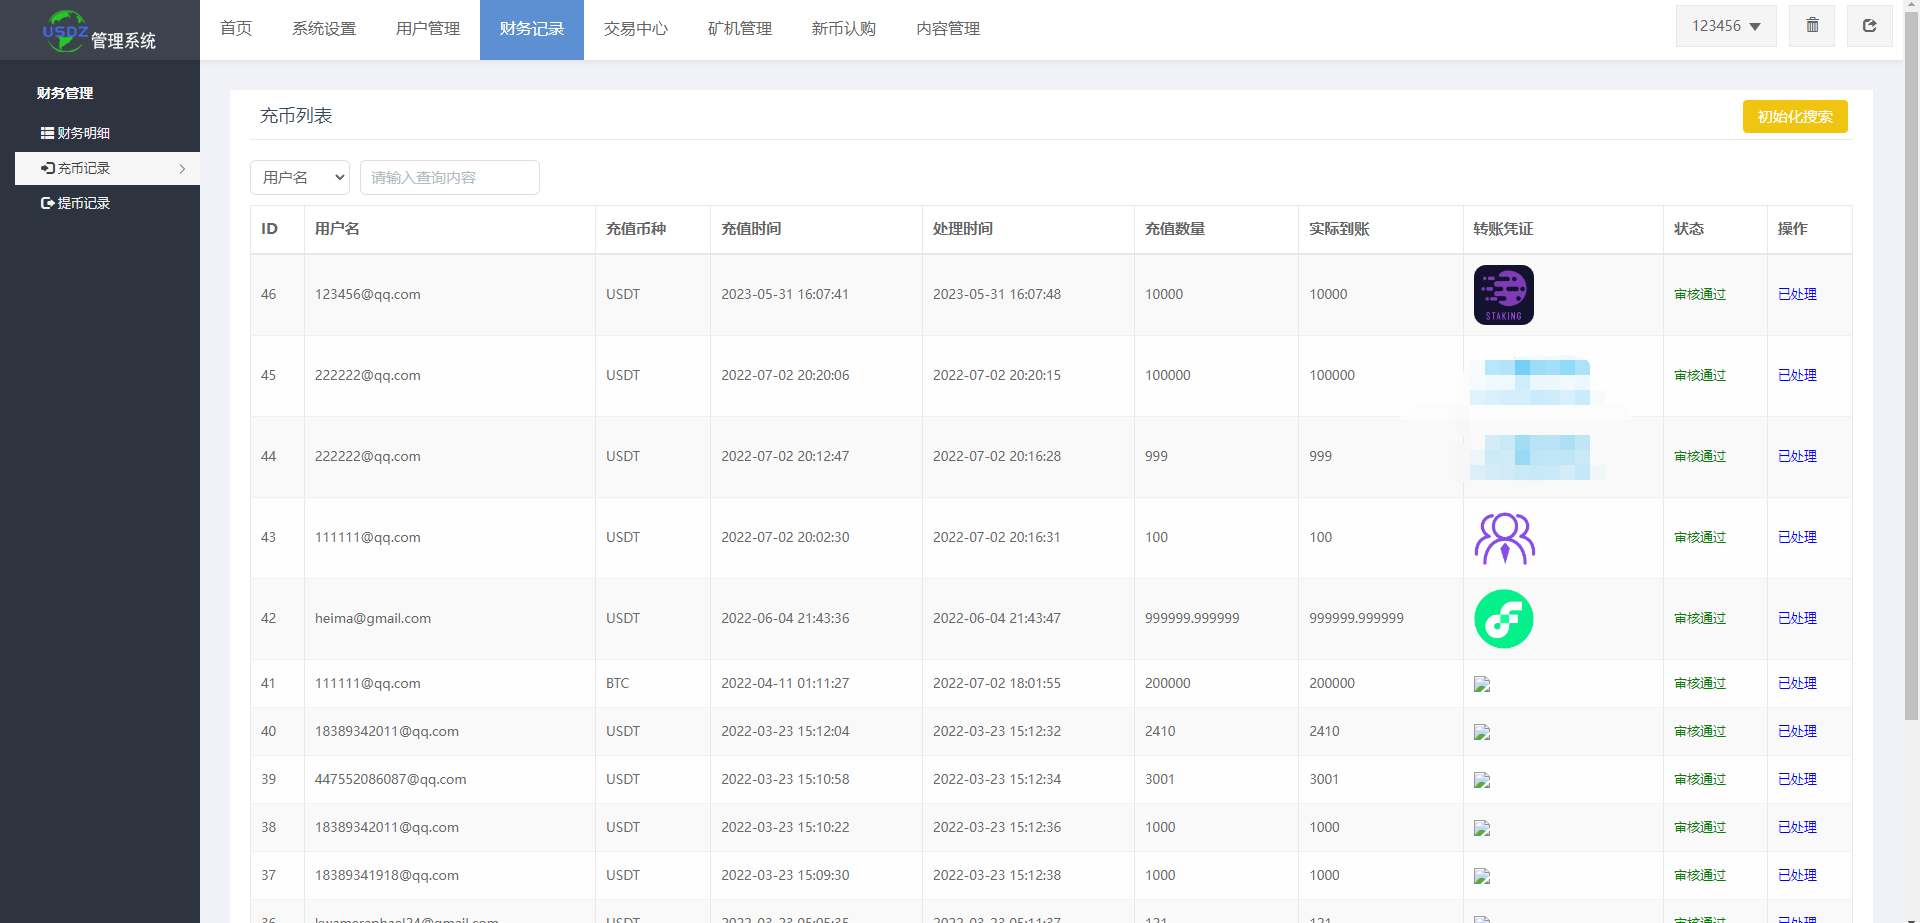This screenshot has height=923, width=1920.
Task: Switch to the 交易中心 tab
Action: point(635,29)
